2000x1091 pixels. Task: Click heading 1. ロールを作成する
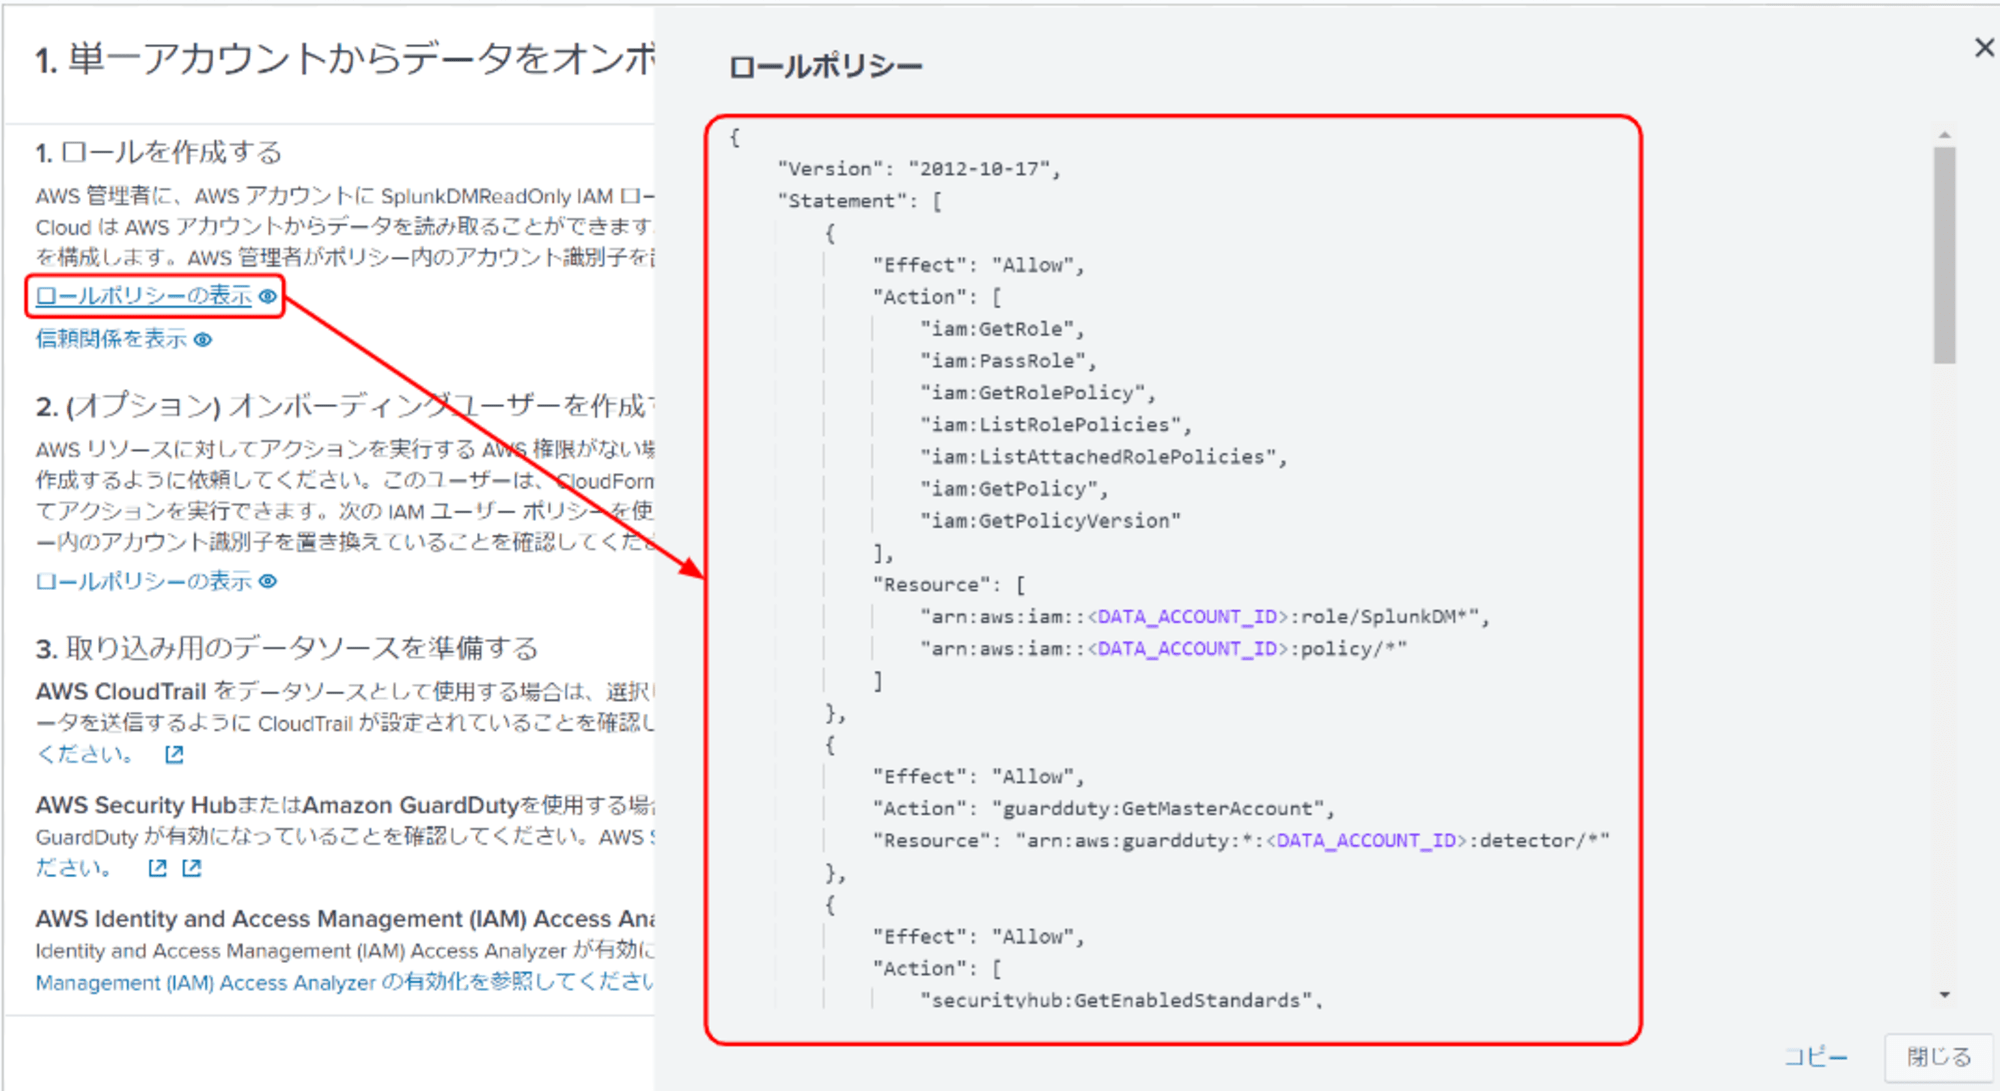(x=159, y=152)
